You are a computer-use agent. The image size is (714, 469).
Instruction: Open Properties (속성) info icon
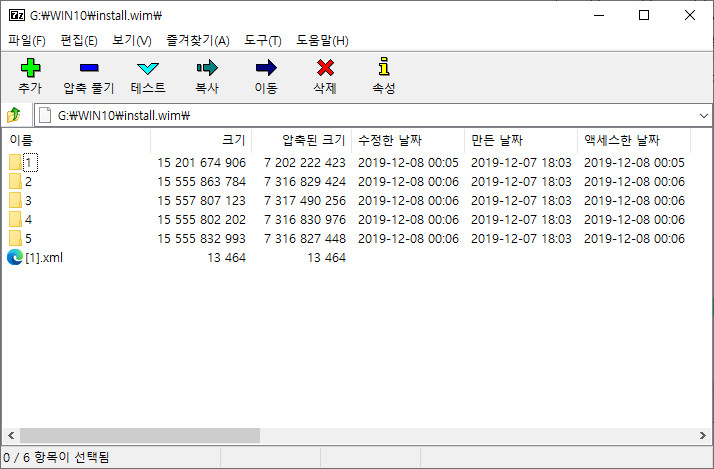point(384,66)
